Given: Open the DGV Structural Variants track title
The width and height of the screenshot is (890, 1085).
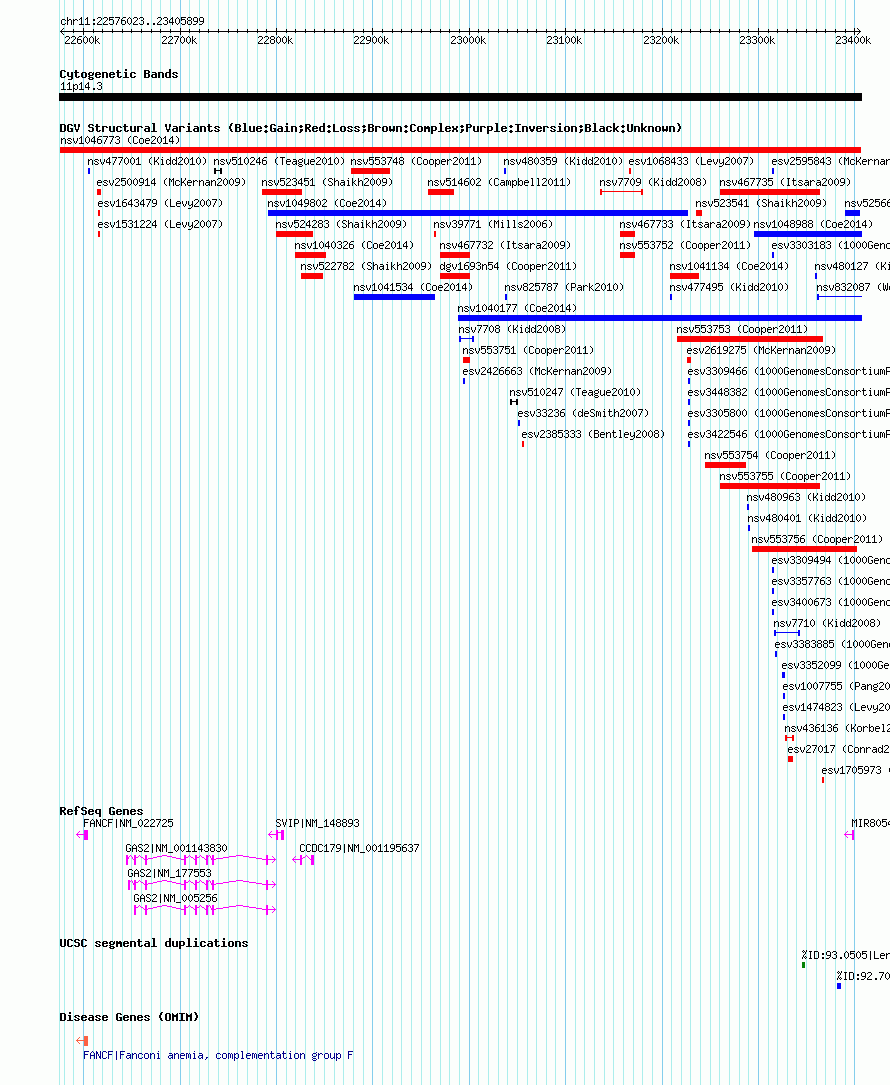Looking at the screenshot, I should (x=370, y=128).
